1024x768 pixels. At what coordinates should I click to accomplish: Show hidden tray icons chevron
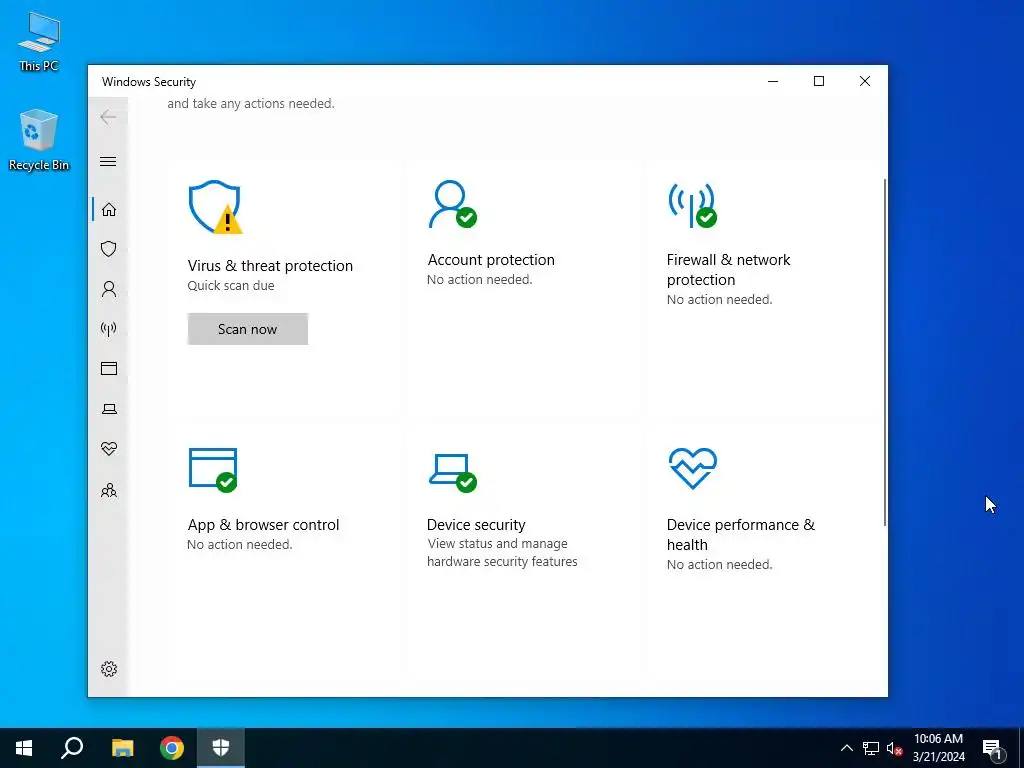point(846,748)
